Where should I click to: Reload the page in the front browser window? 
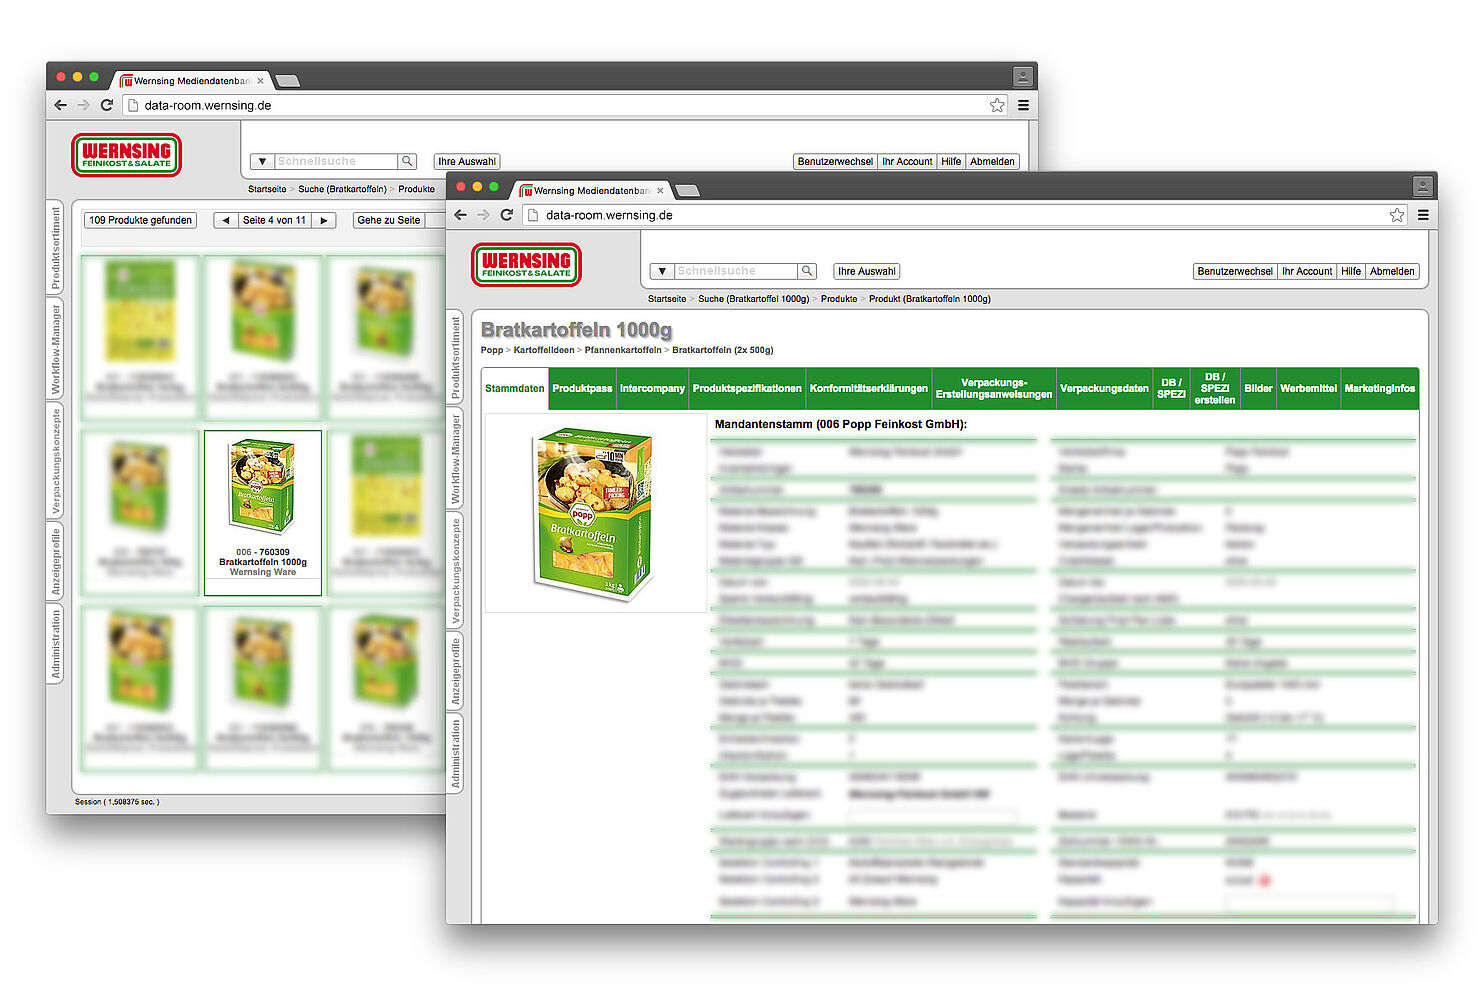pyautogui.click(x=507, y=215)
